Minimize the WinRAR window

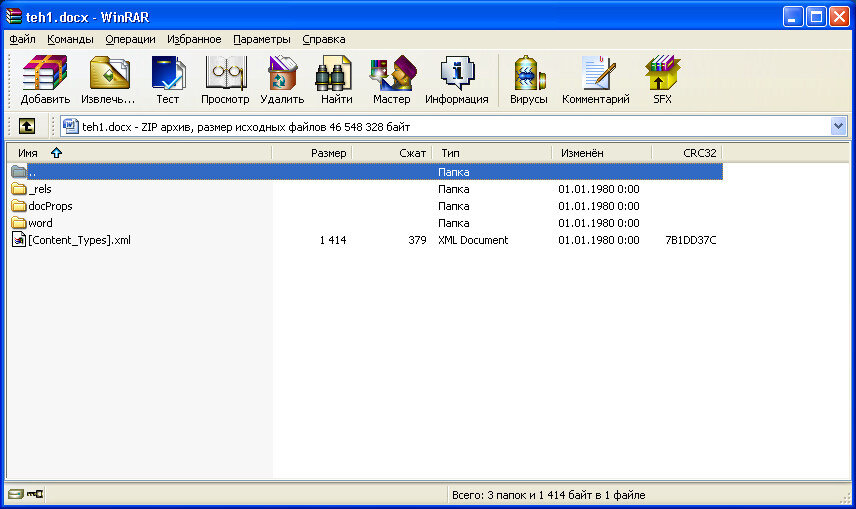[x=793, y=16]
